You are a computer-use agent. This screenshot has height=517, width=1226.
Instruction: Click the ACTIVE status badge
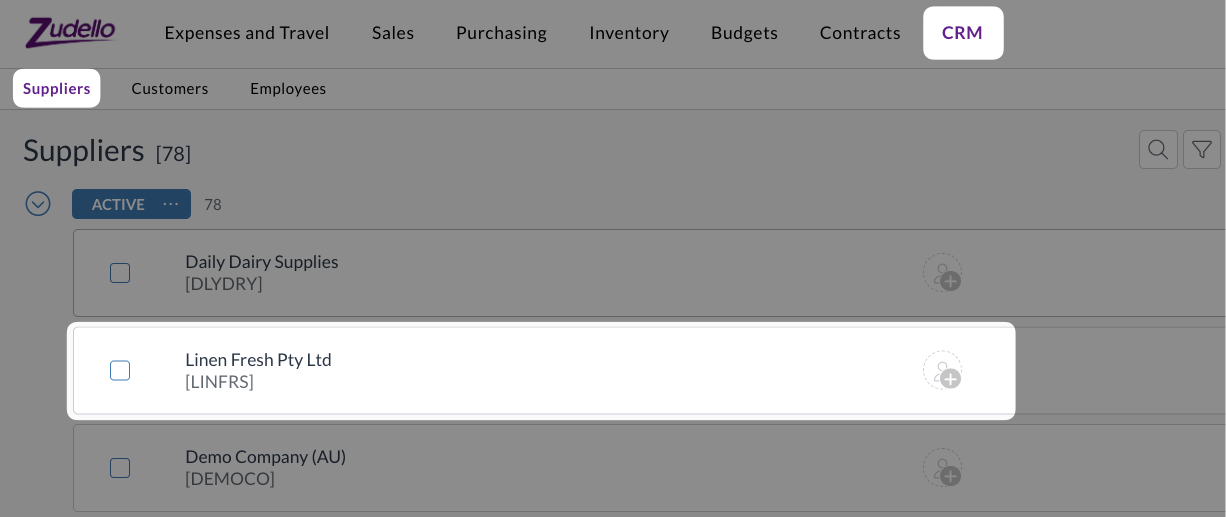point(118,204)
